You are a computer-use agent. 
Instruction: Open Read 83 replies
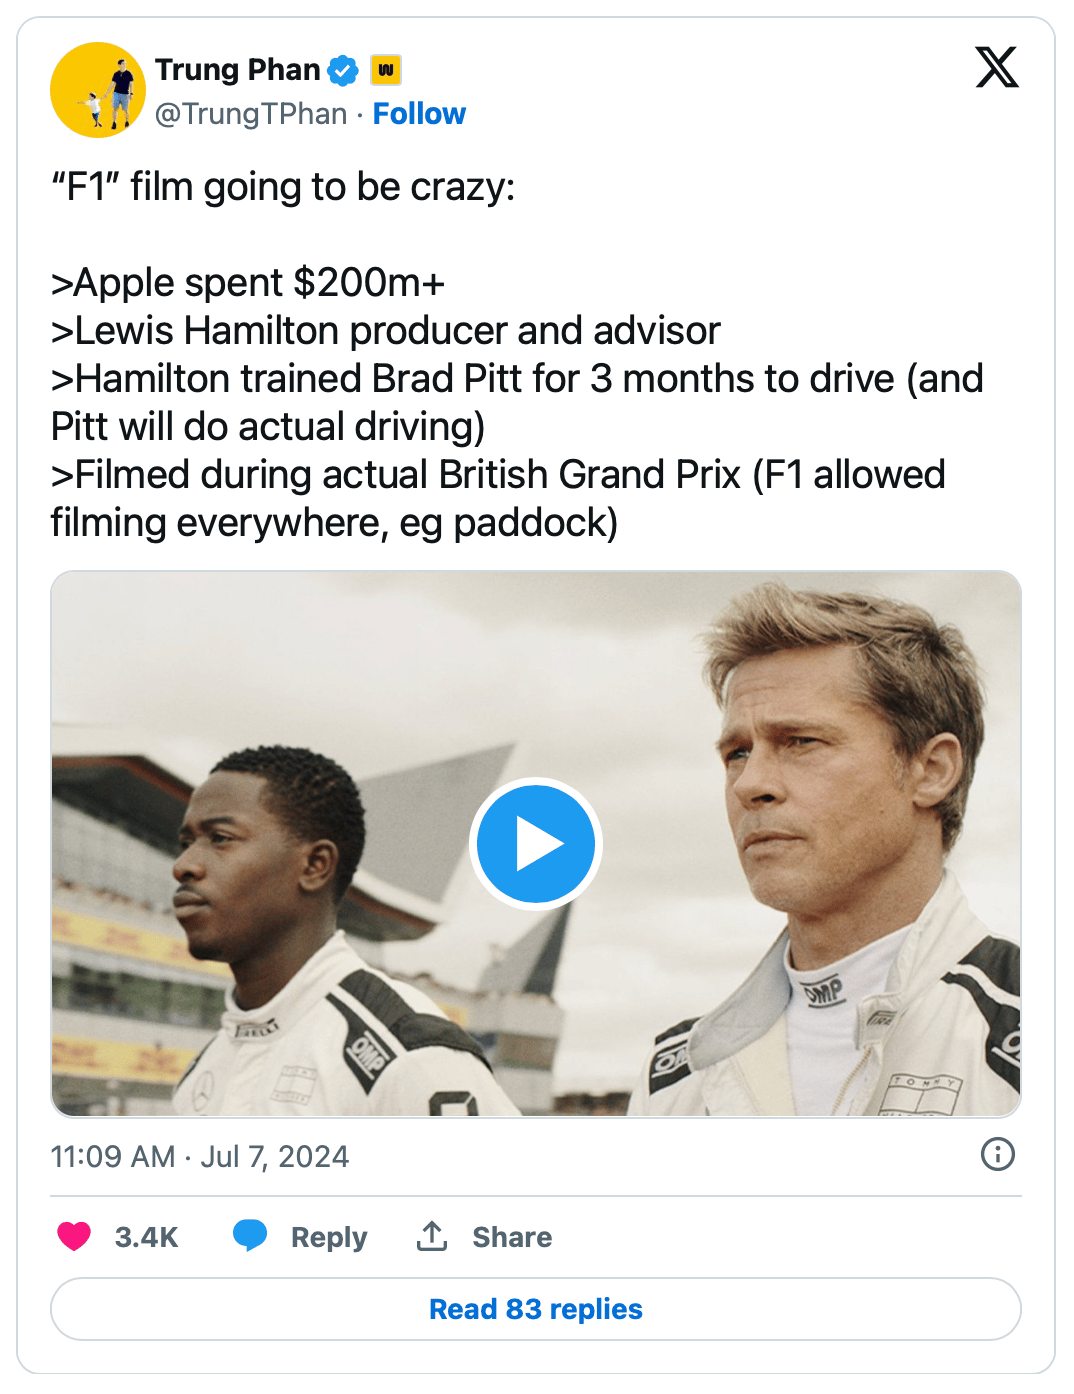(536, 1309)
